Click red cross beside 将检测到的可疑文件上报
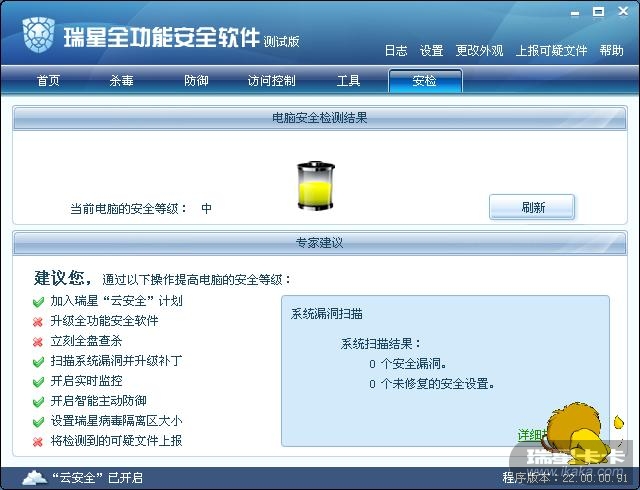640x490 pixels. click(x=38, y=442)
